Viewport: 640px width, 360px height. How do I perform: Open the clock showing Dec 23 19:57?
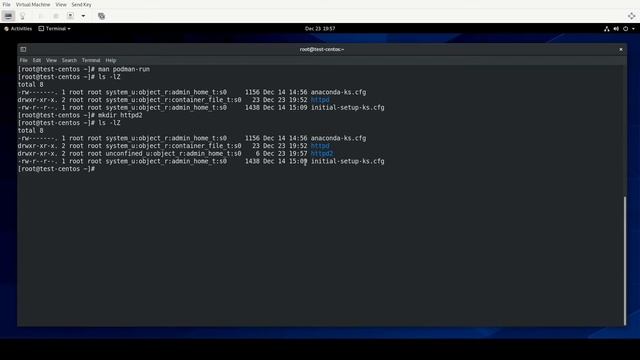point(320,29)
